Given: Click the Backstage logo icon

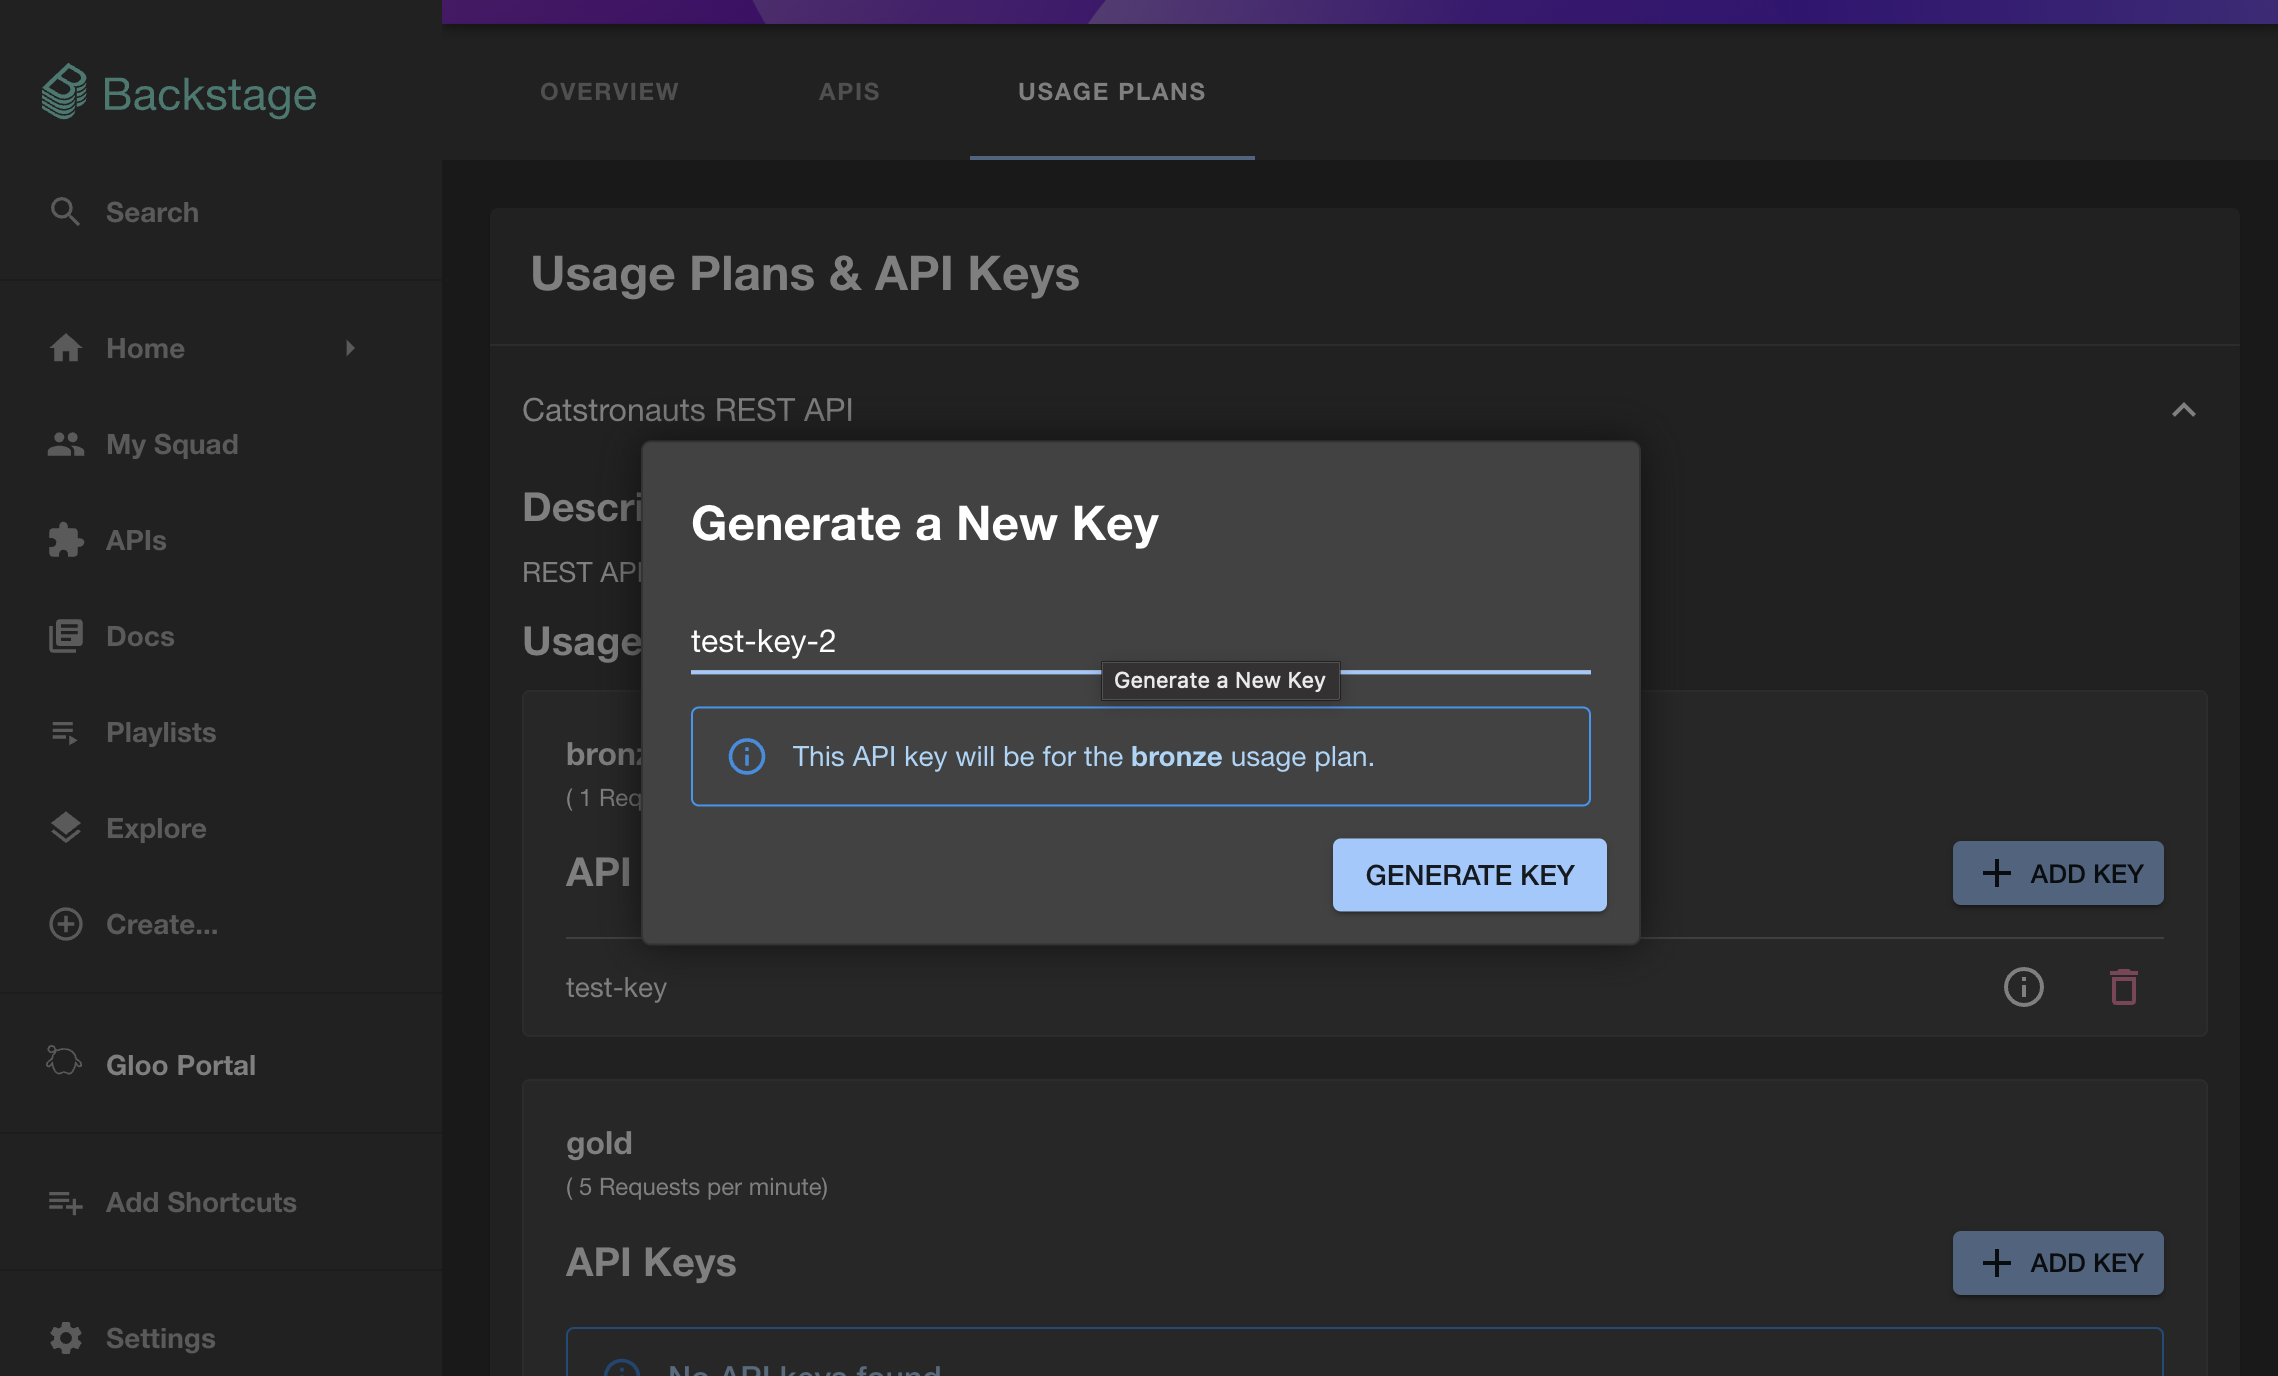Looking at the screenshot, I should pos(65,93).
